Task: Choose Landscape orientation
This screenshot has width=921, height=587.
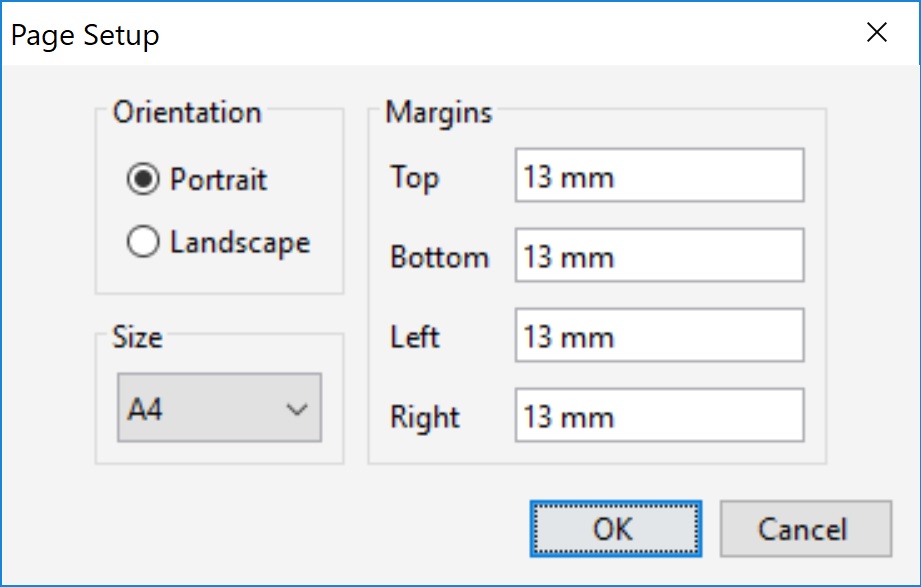Action: (143, 242)
